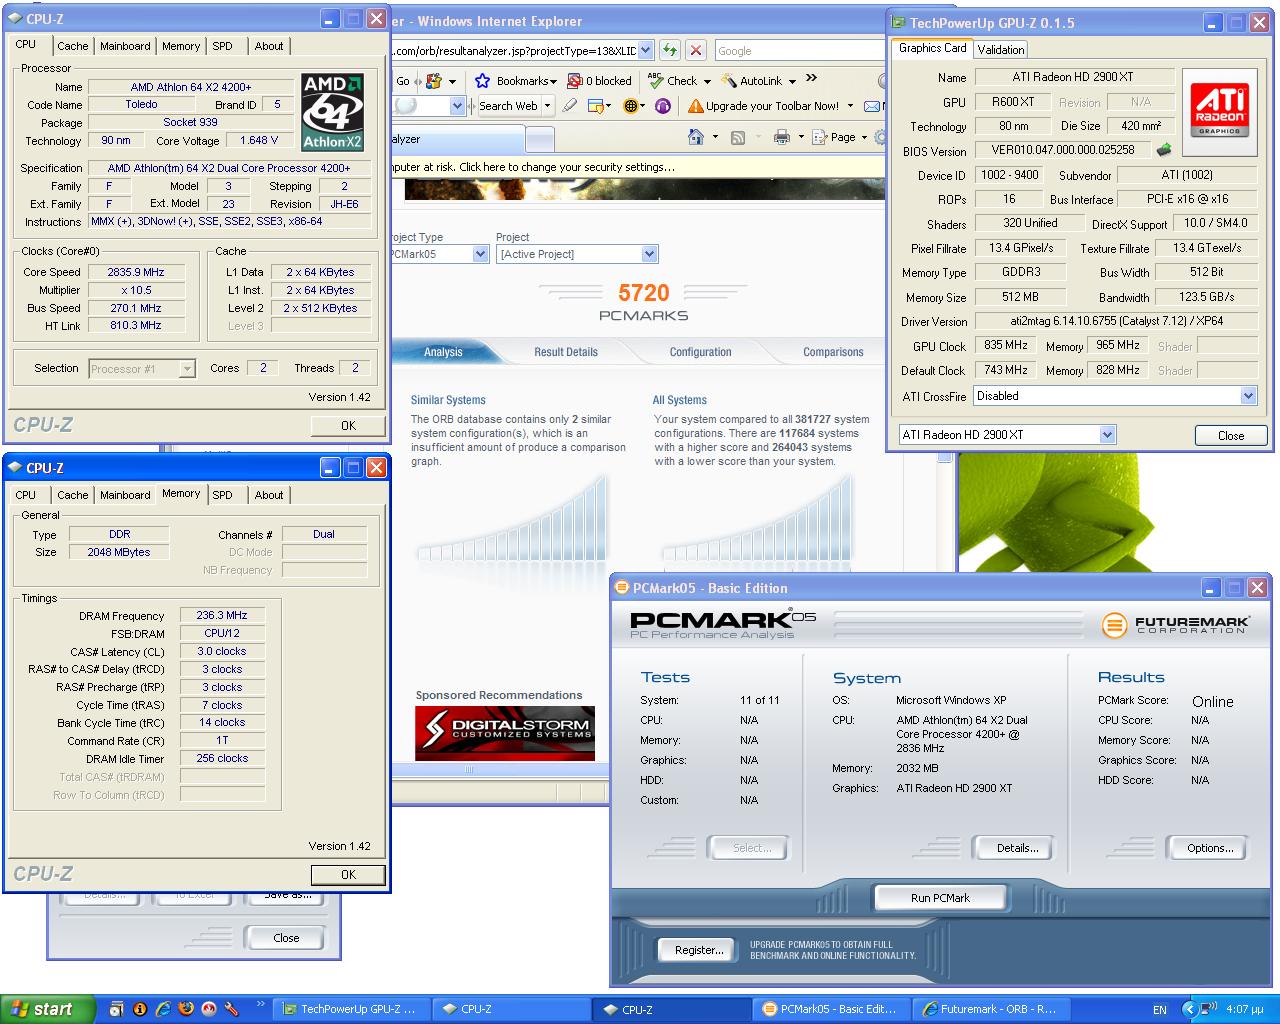Click the Digital Storm sponsored banner
Viewport: 1280px width, 1024px height.
[505, 733]
